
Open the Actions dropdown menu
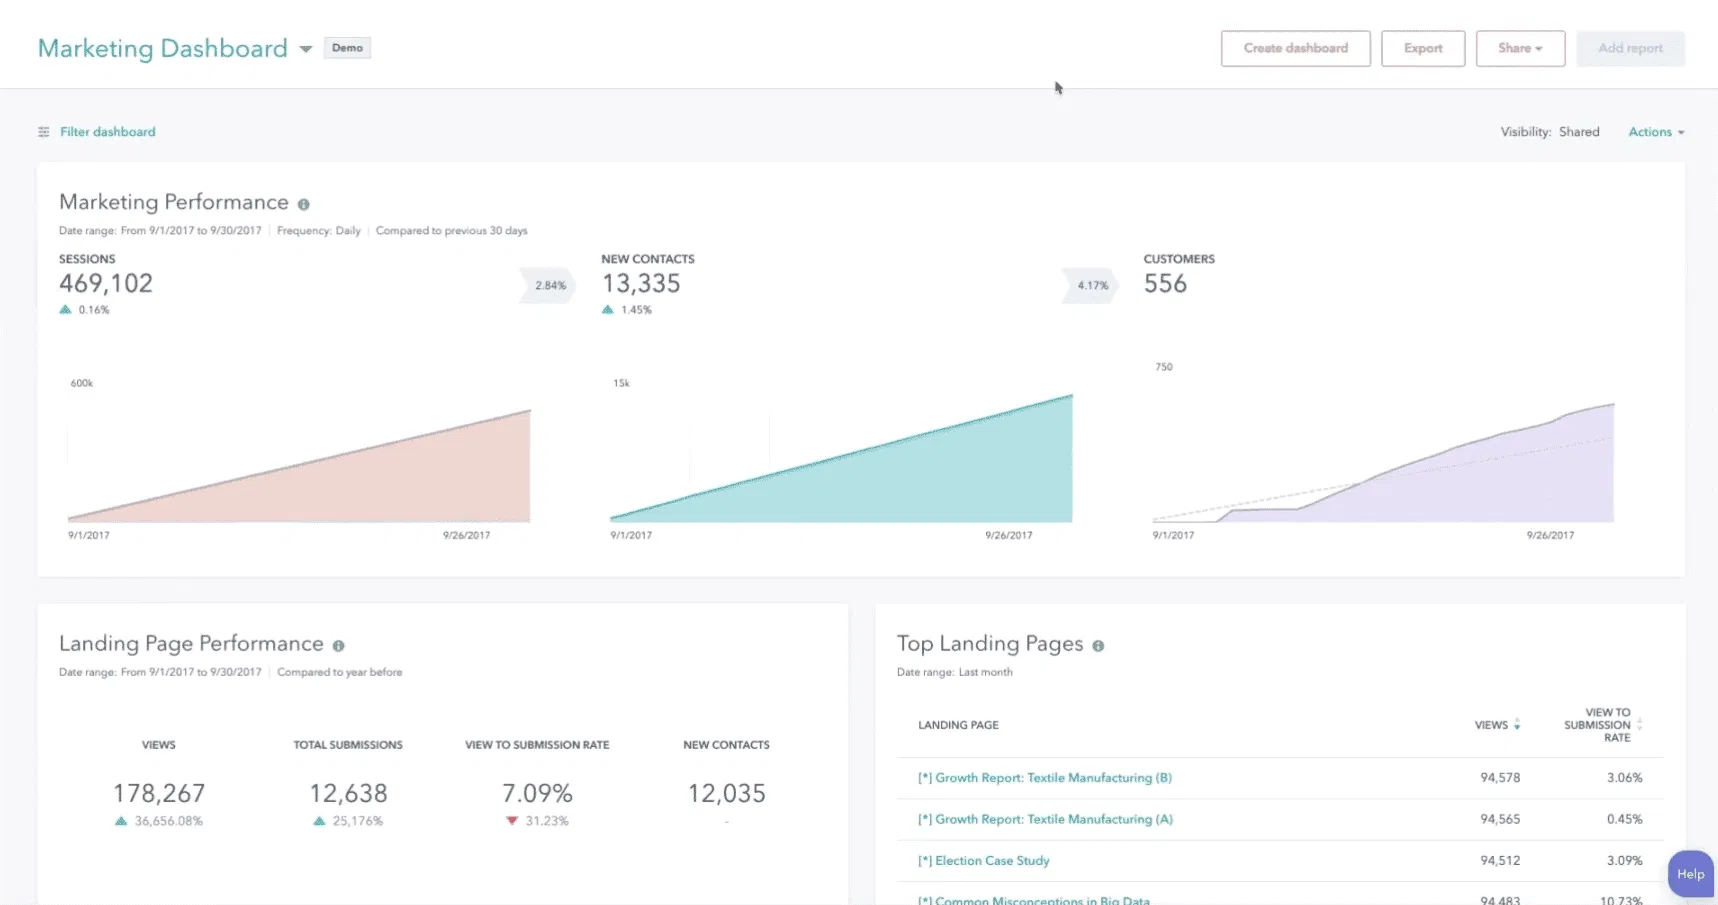click(x=1656, y=132)
